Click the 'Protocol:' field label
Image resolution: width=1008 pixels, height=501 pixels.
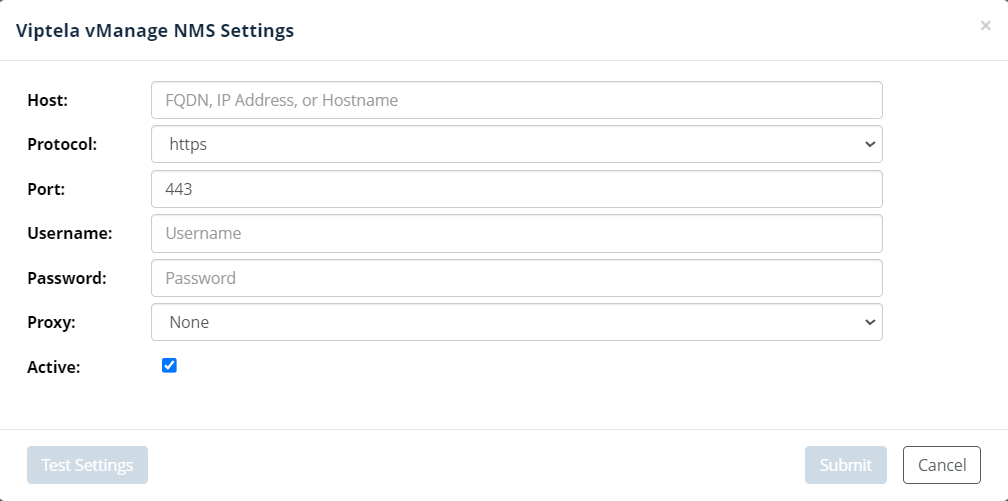point(62,144)
